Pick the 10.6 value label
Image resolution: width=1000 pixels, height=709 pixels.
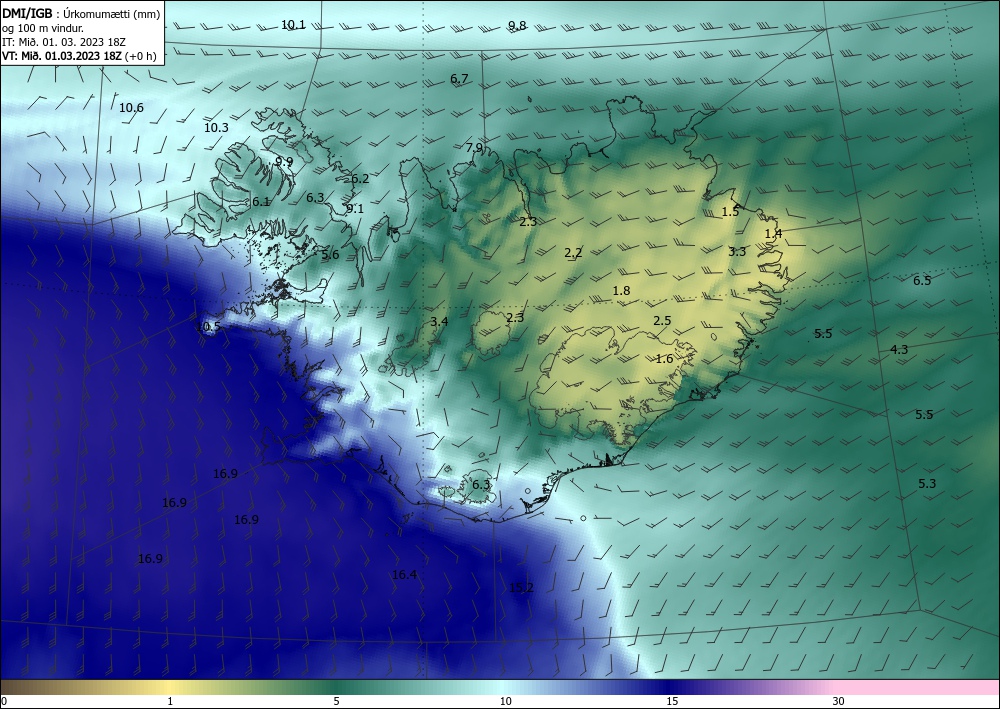[131, 108]
